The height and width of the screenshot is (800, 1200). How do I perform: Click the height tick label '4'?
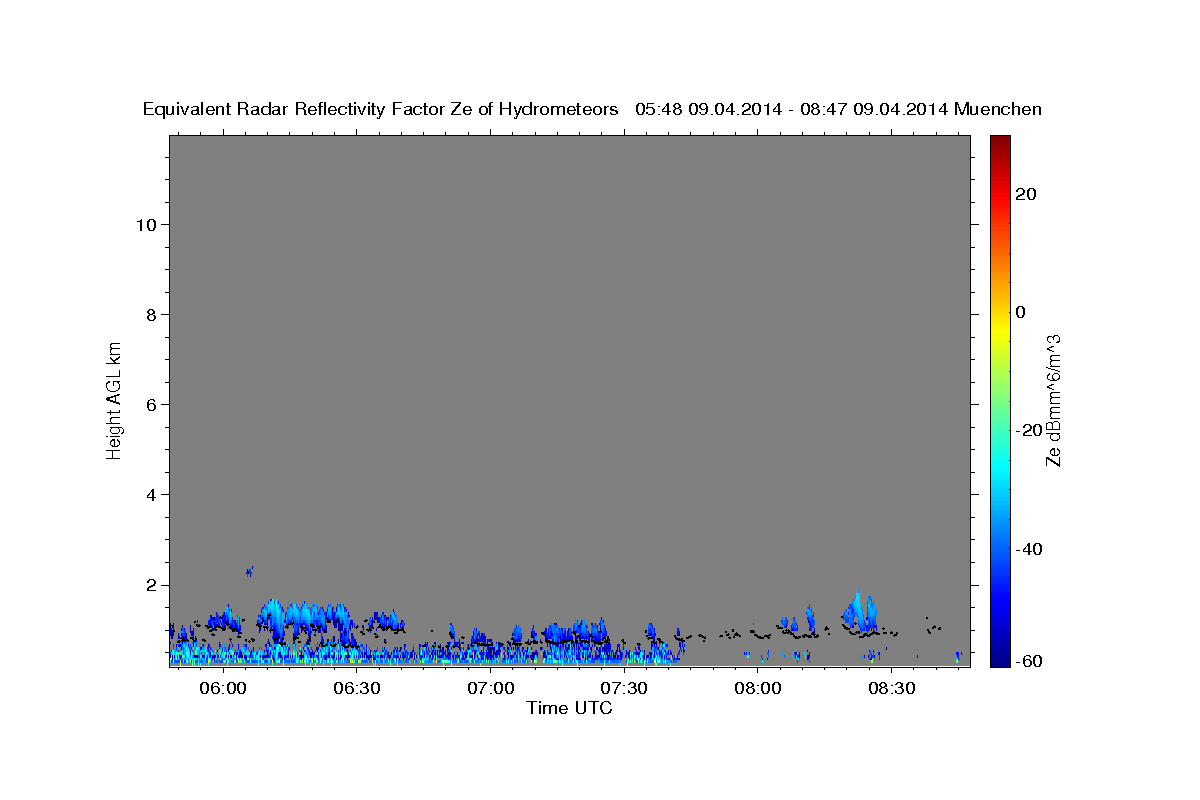[150, 494]
